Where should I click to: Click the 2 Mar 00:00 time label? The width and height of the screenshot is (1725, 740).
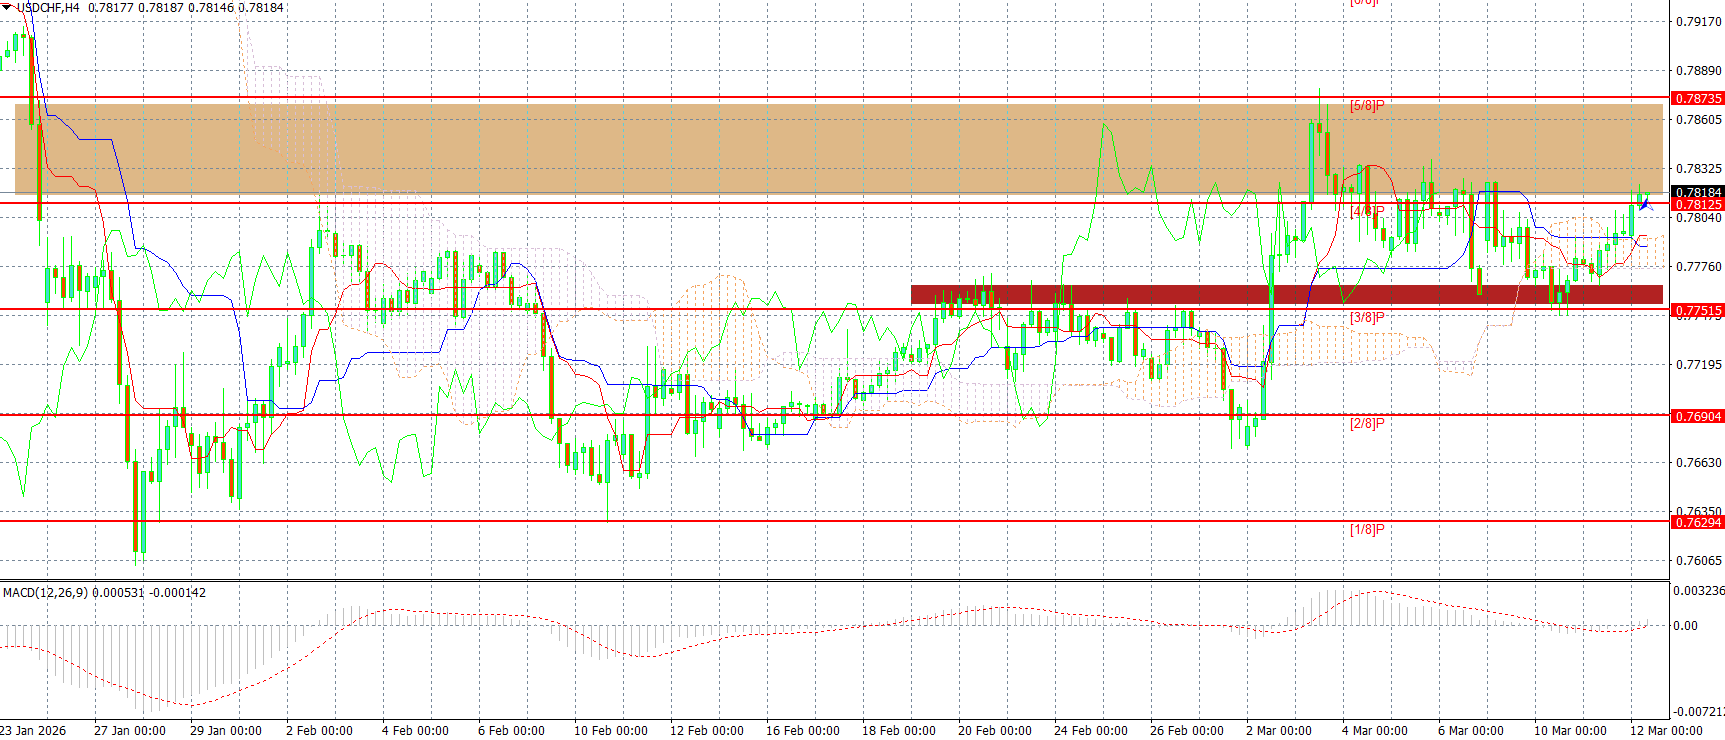coord(1279,731)
